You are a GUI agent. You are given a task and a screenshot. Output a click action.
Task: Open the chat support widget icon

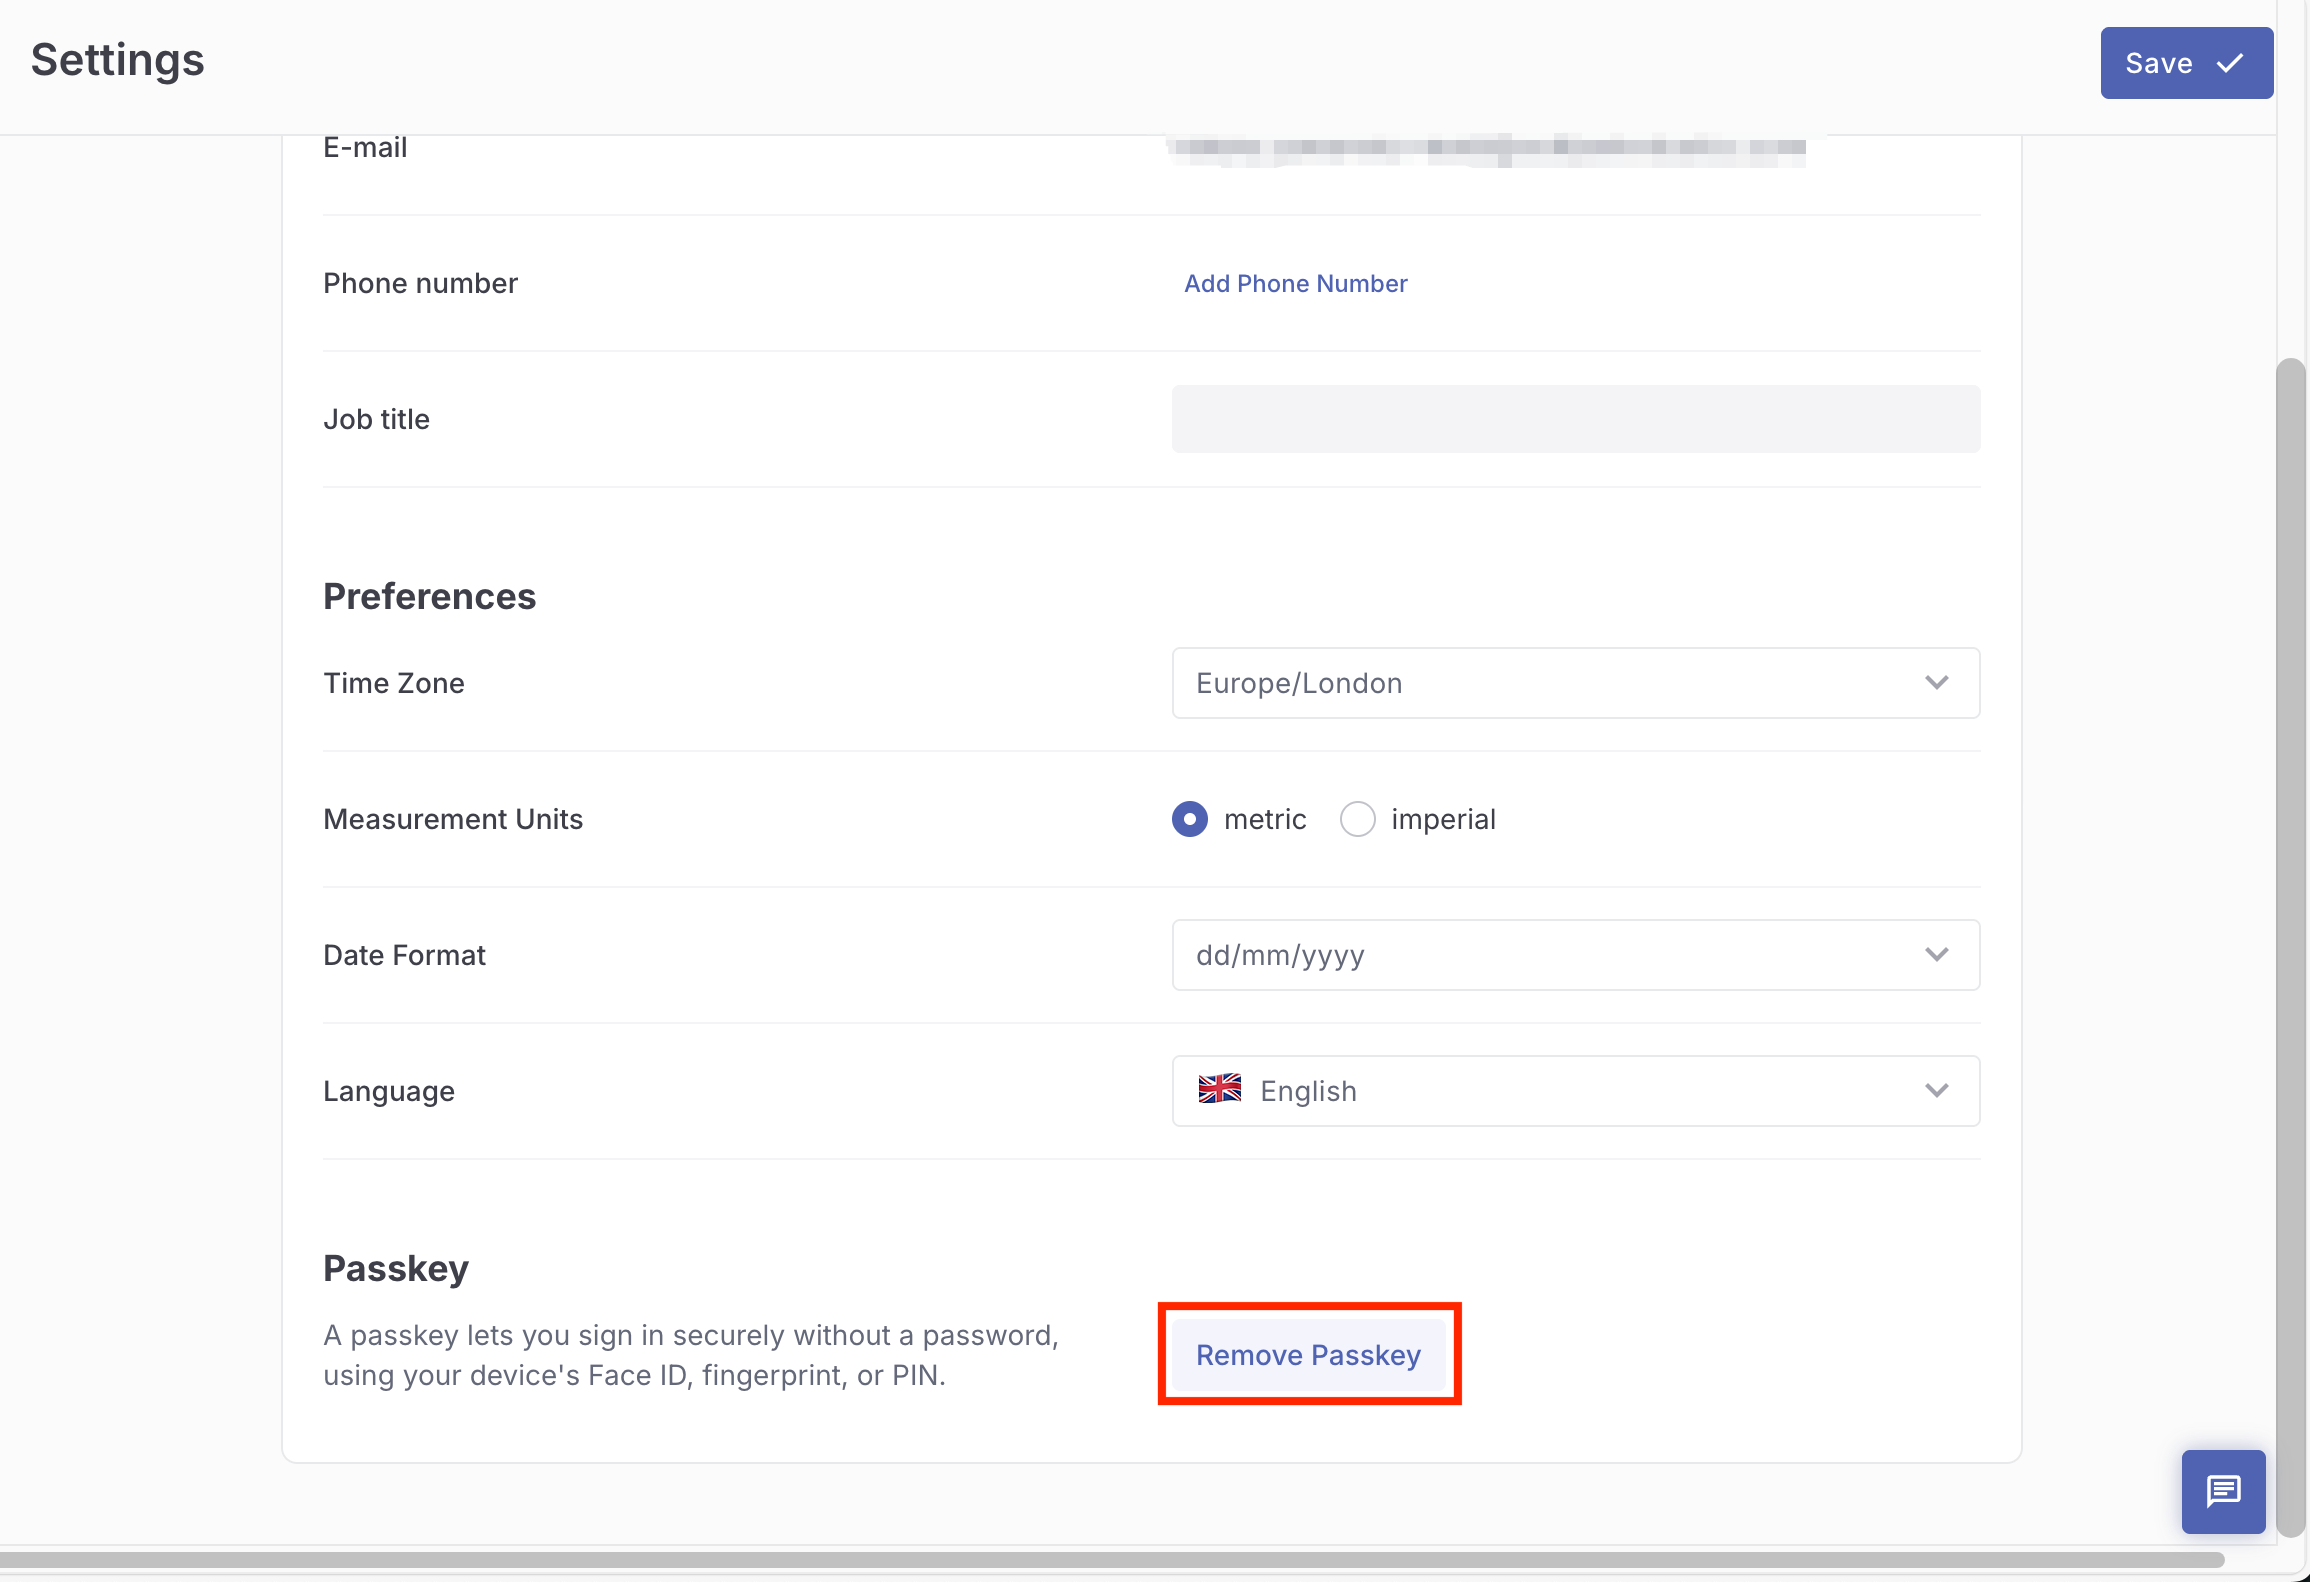[x=2223, y=1491]
